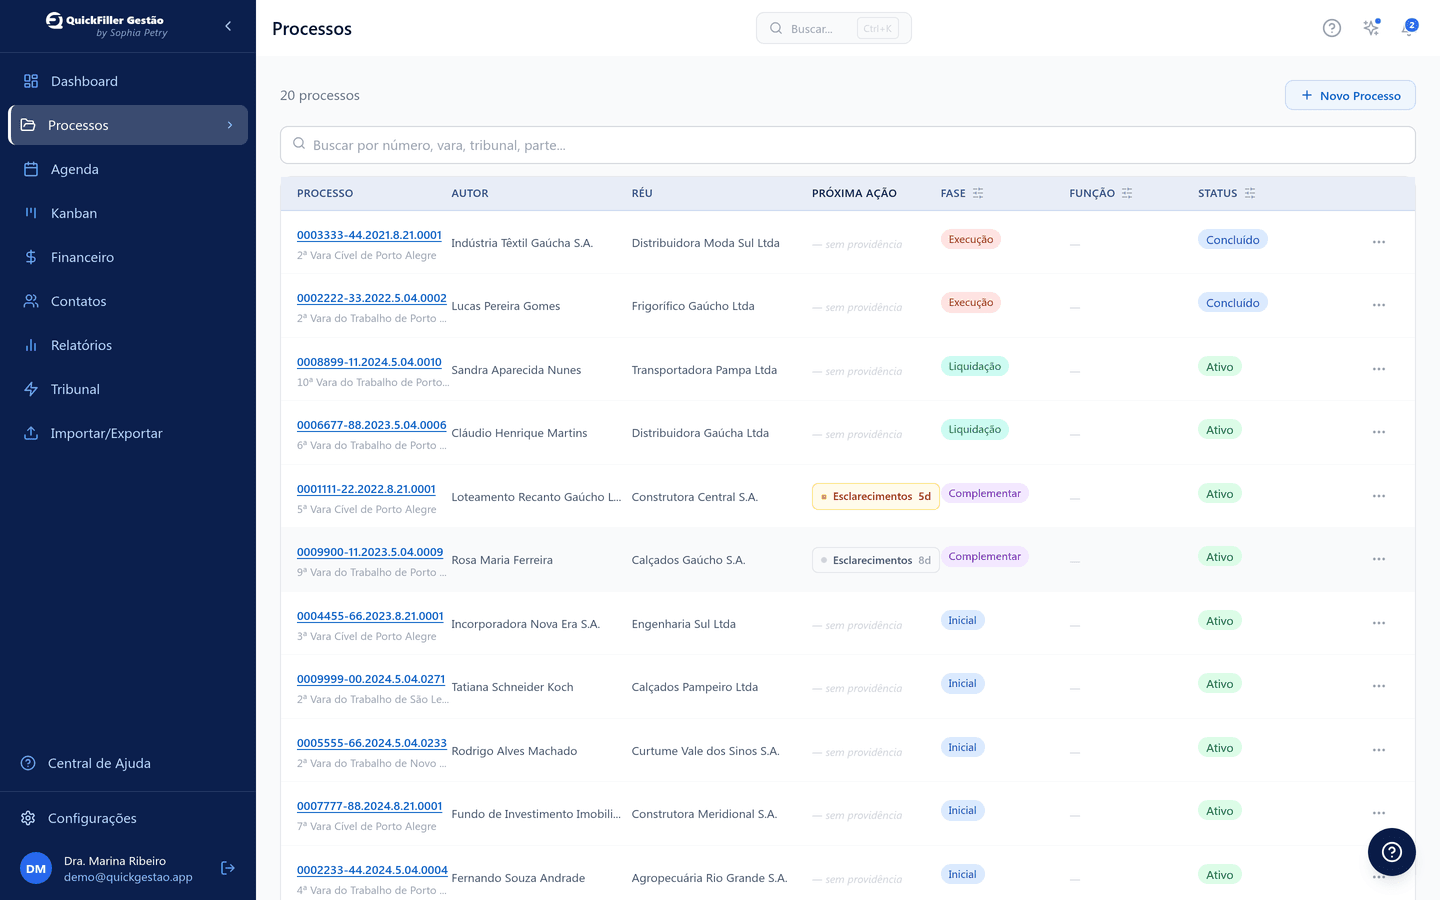Open Importar/Exportar page
This screenshot has height=900, width=1440.
click(128, 433)
